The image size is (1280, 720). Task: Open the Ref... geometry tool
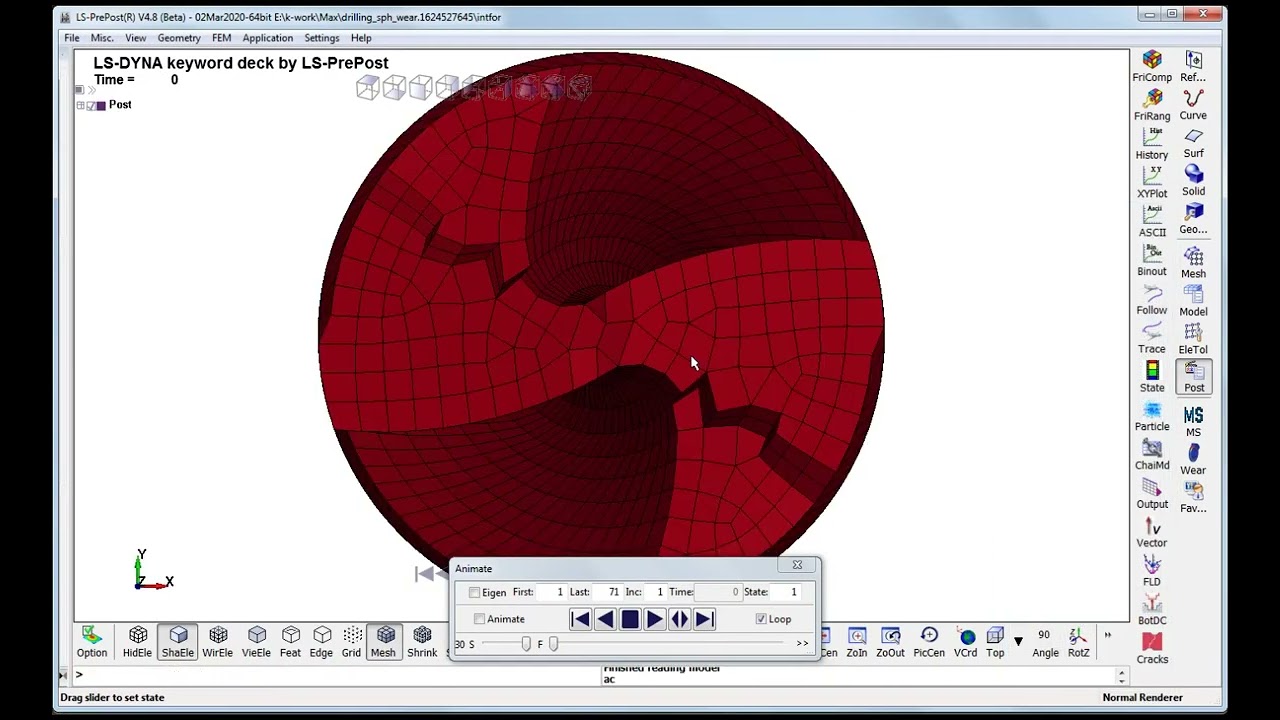point(1193,67)
